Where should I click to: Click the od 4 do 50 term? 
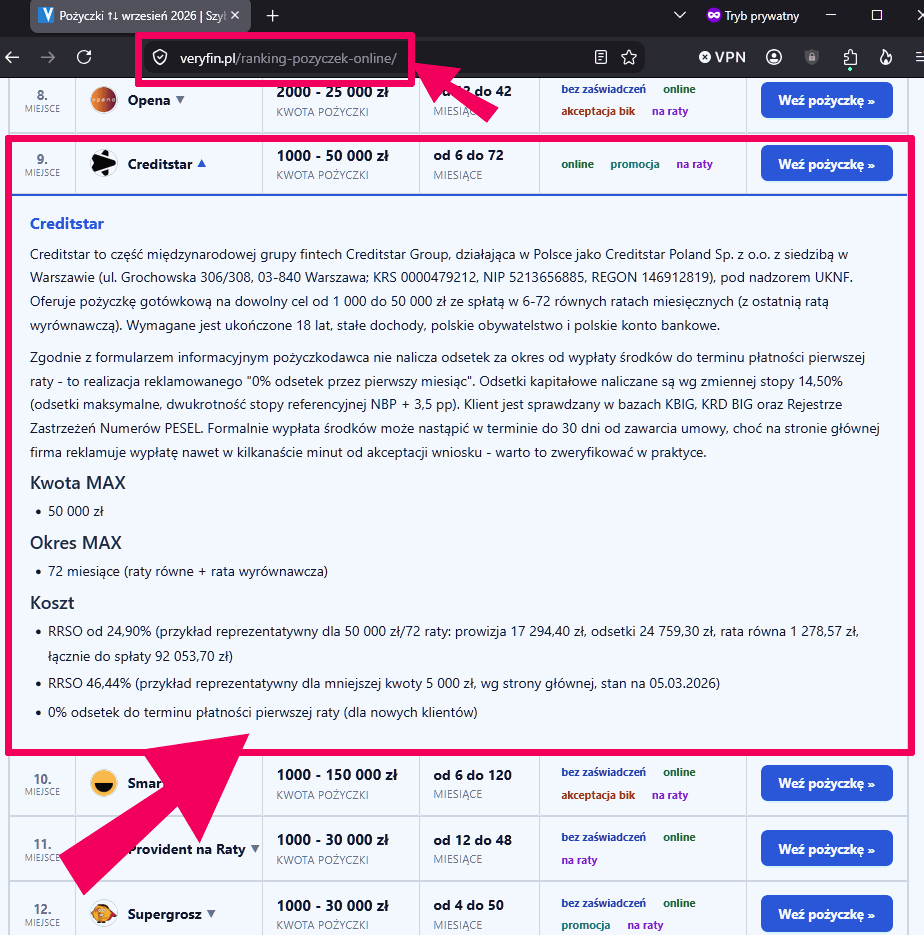(x=469, y=905)
